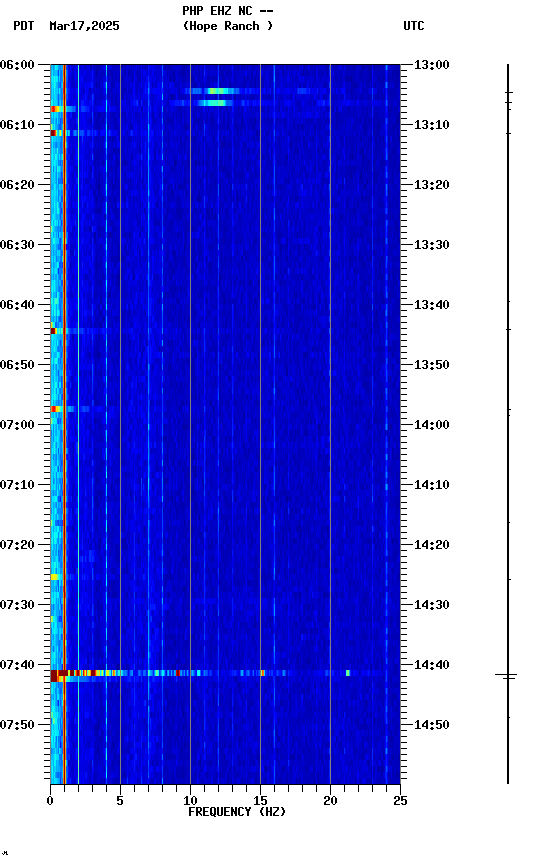This screenshot has width=552, height=864.
Task: Click the 5 Hz frequency axis label
Action: point(120,801)
